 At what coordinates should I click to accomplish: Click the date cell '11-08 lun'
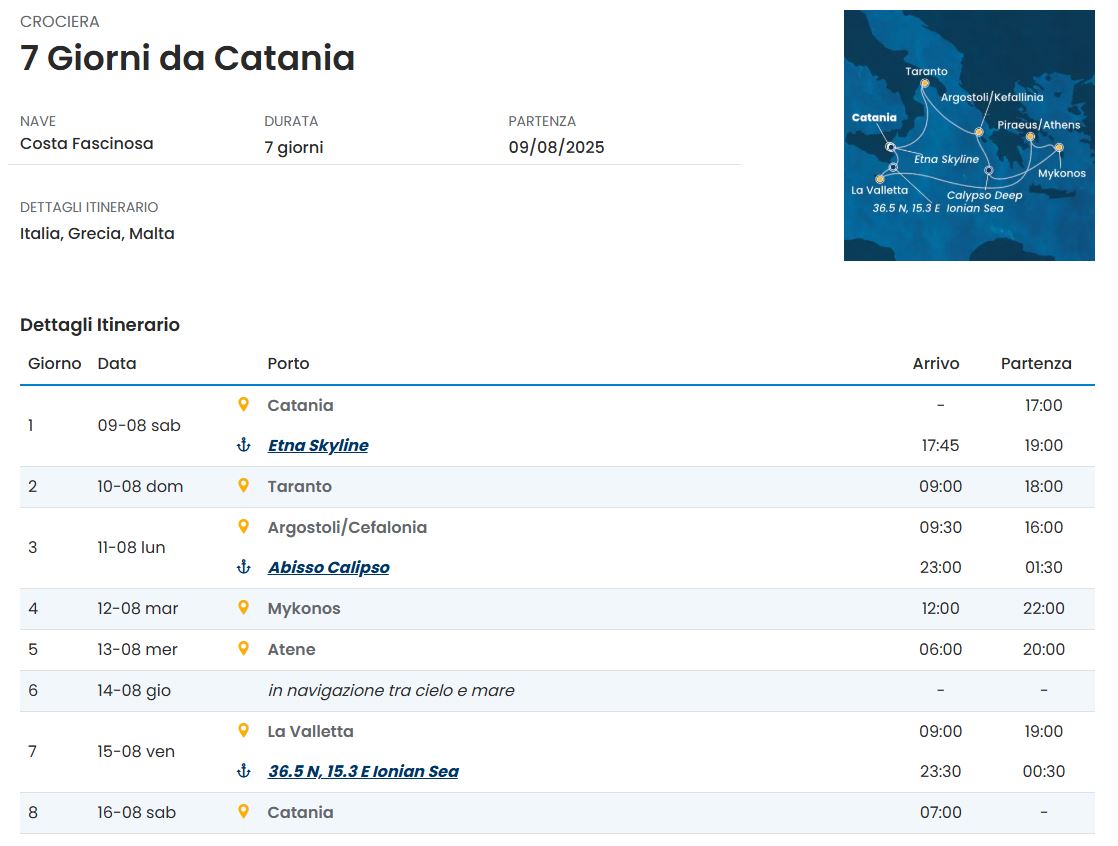point(131,547)
